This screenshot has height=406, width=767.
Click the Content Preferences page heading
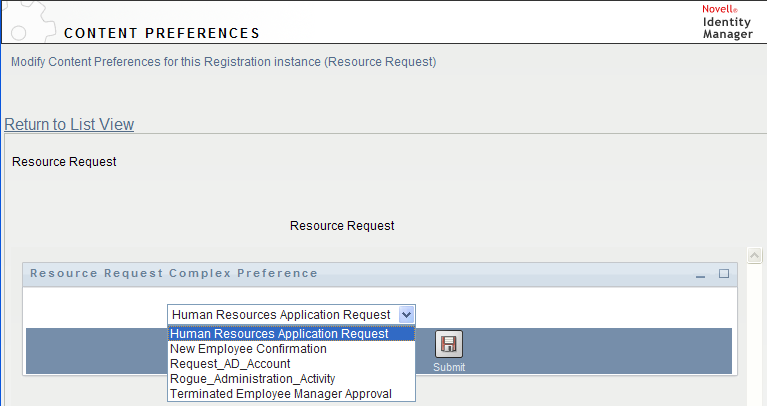click(162, 33)
